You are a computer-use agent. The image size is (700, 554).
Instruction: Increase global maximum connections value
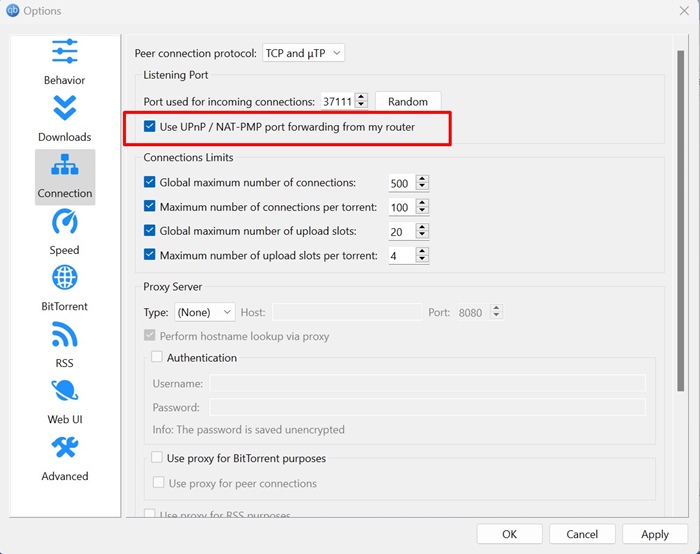[422, 179]
